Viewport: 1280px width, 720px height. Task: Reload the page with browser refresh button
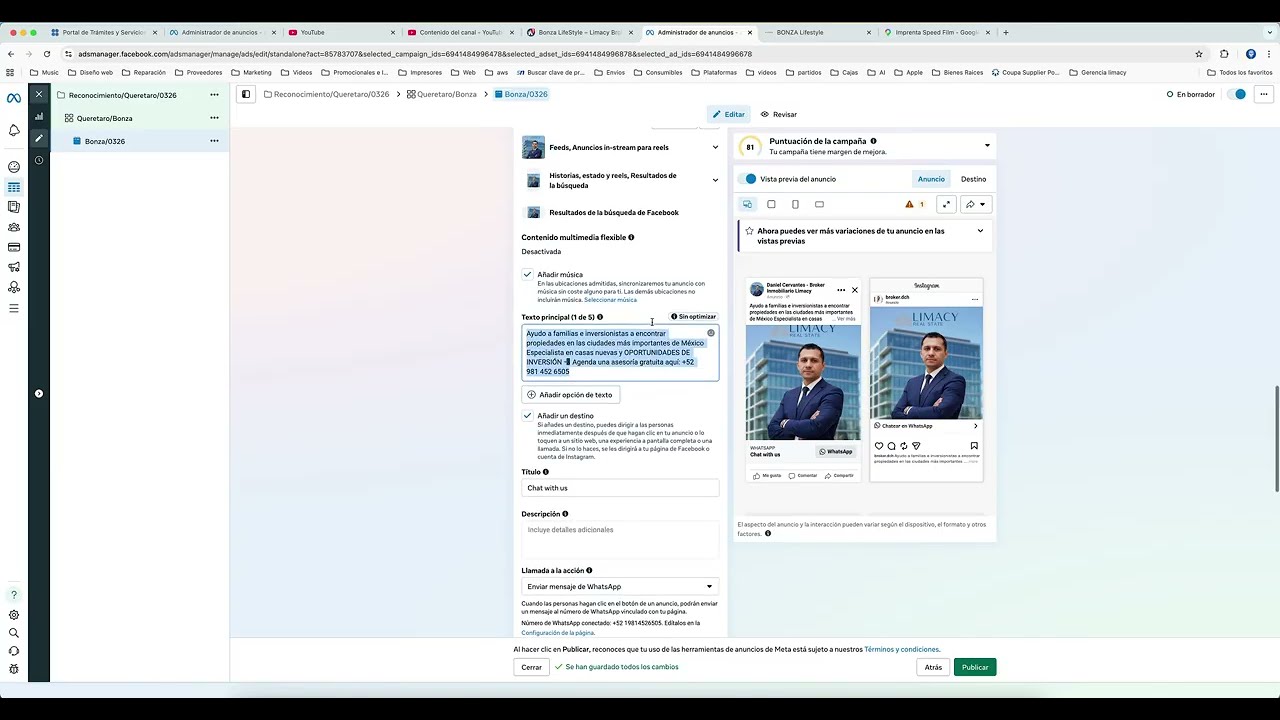coord(46,54)
